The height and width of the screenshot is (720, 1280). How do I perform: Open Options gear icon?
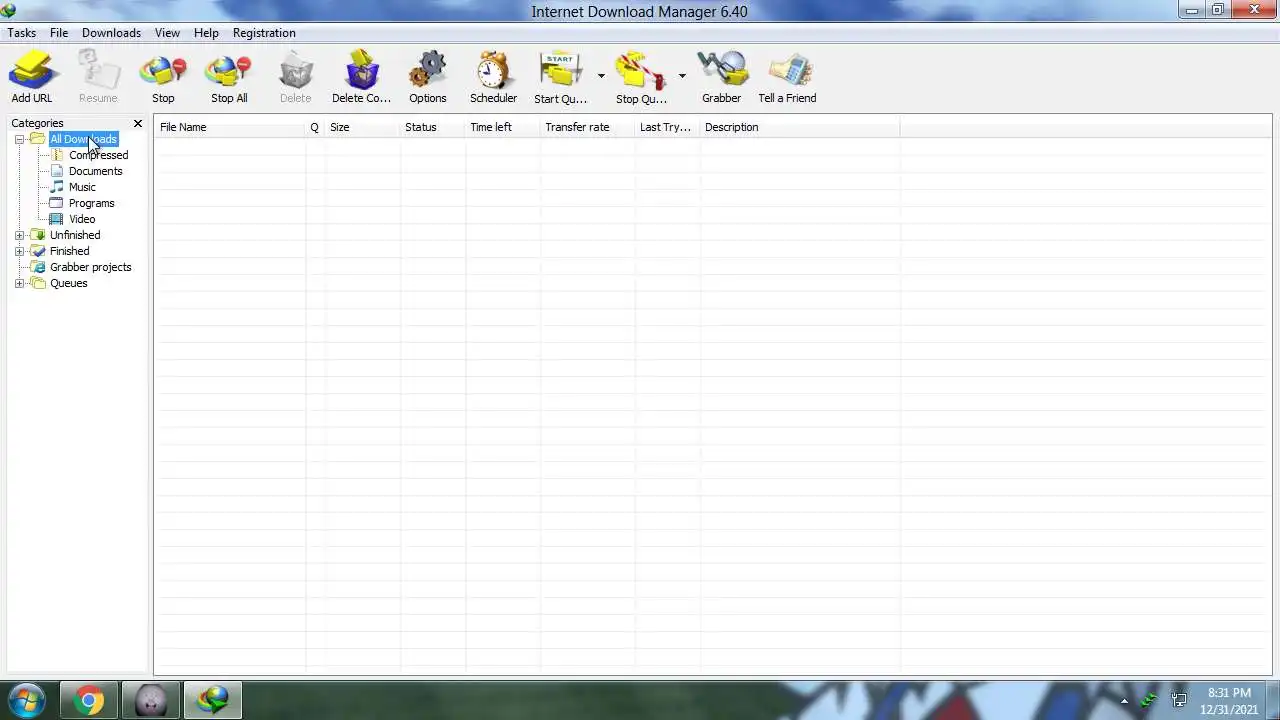[427, 72]
